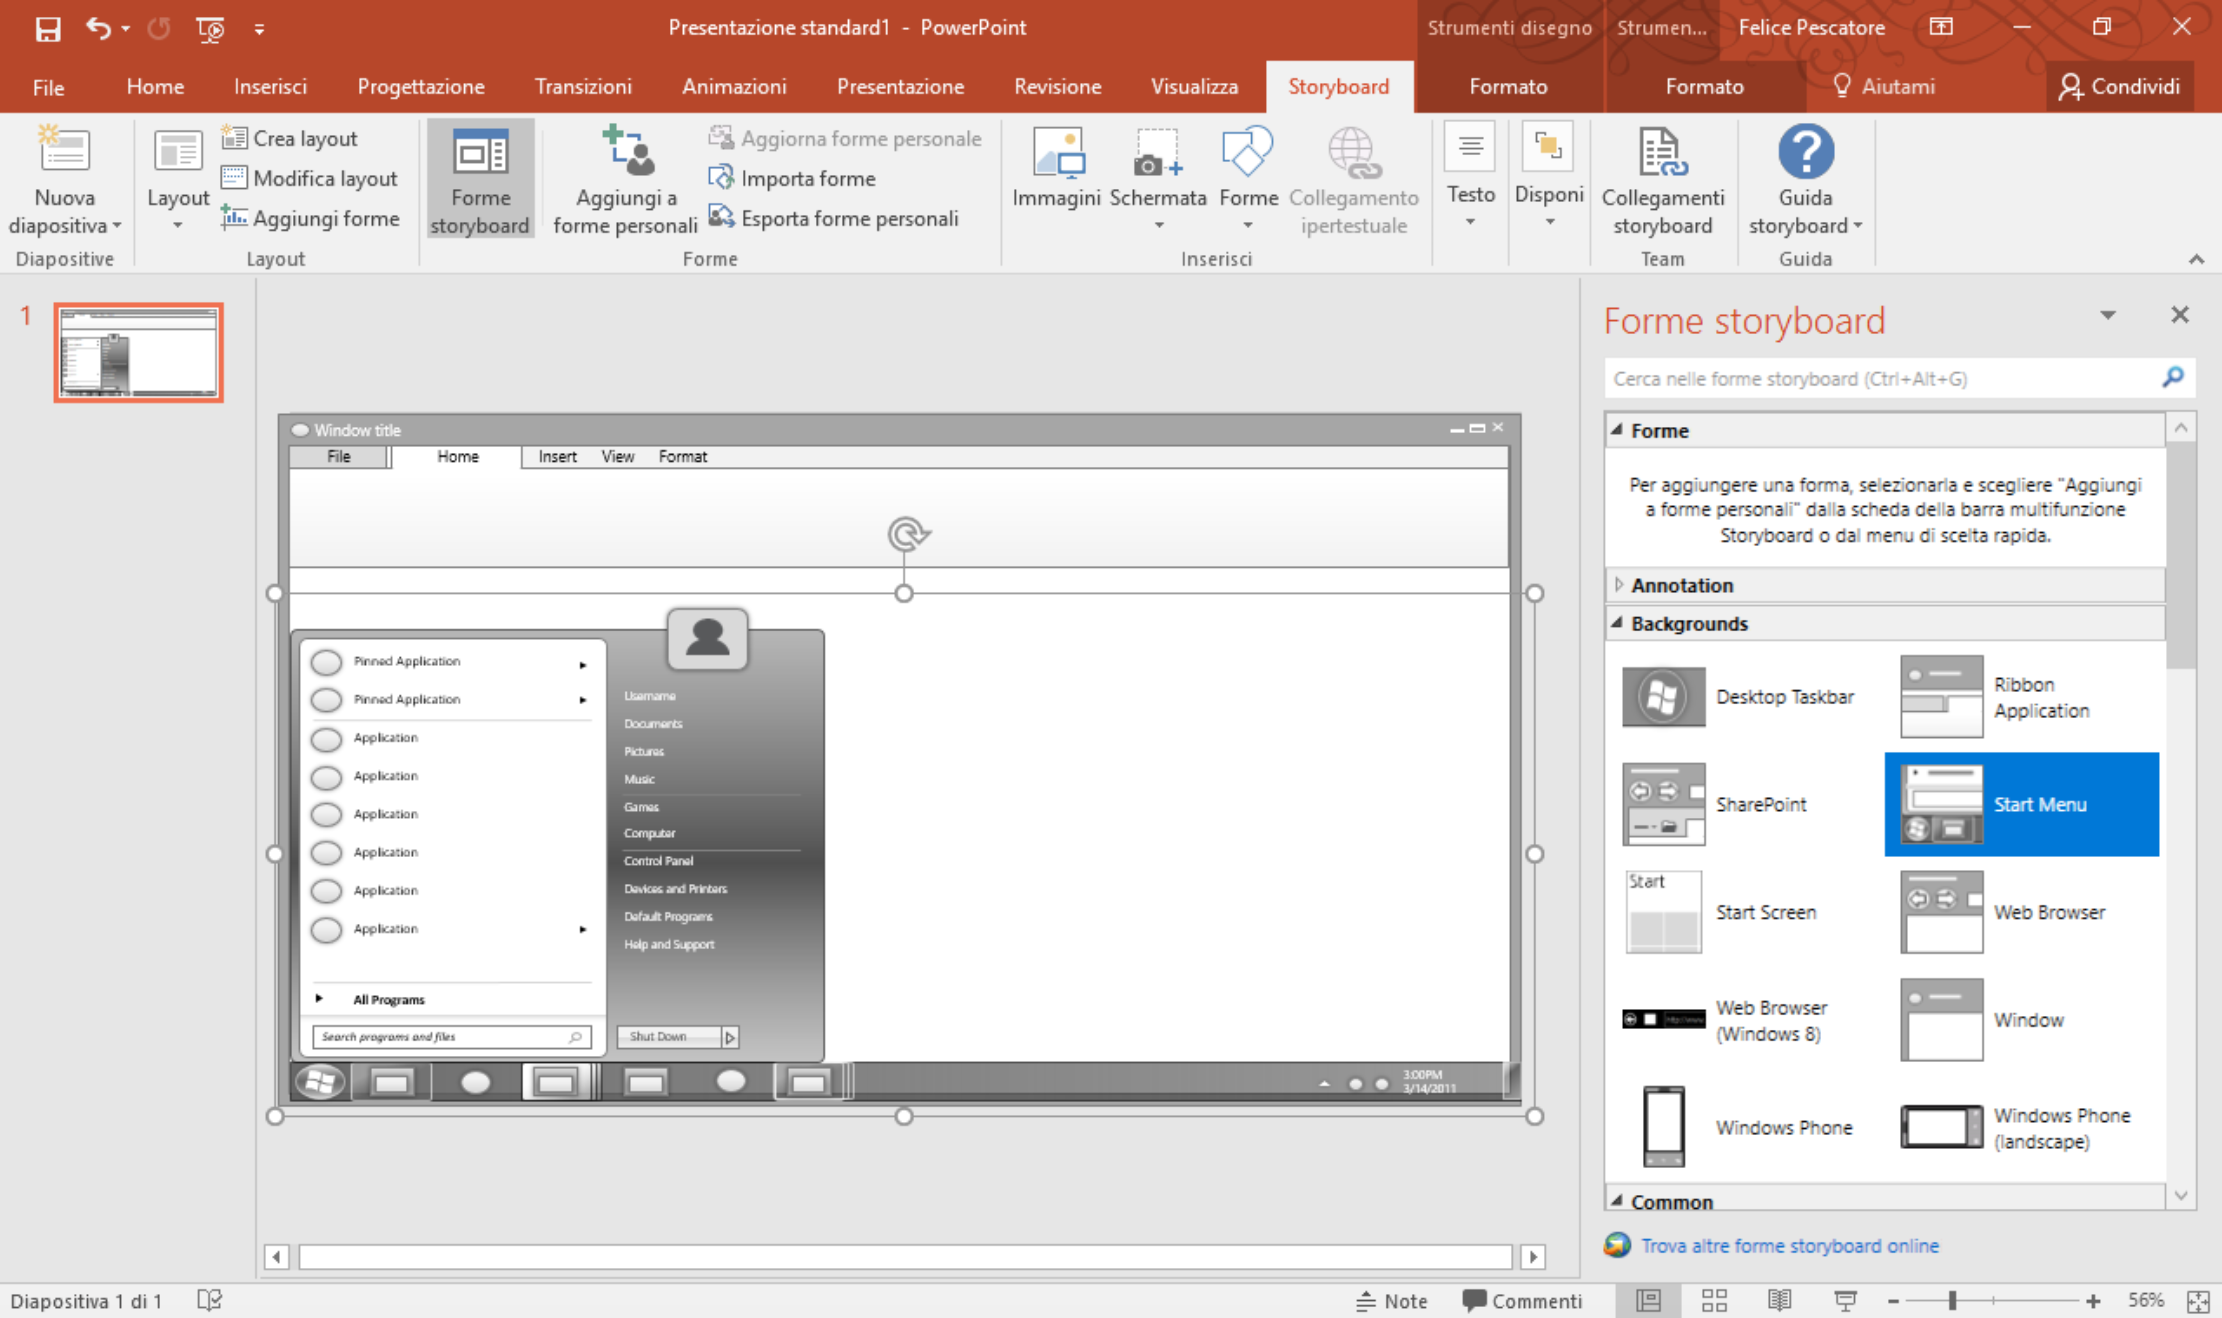The width and height of the screenshot is (2222, 1318).
Task: Click Modifica layout
Action: pyautogui.click(x=310, y=178)
